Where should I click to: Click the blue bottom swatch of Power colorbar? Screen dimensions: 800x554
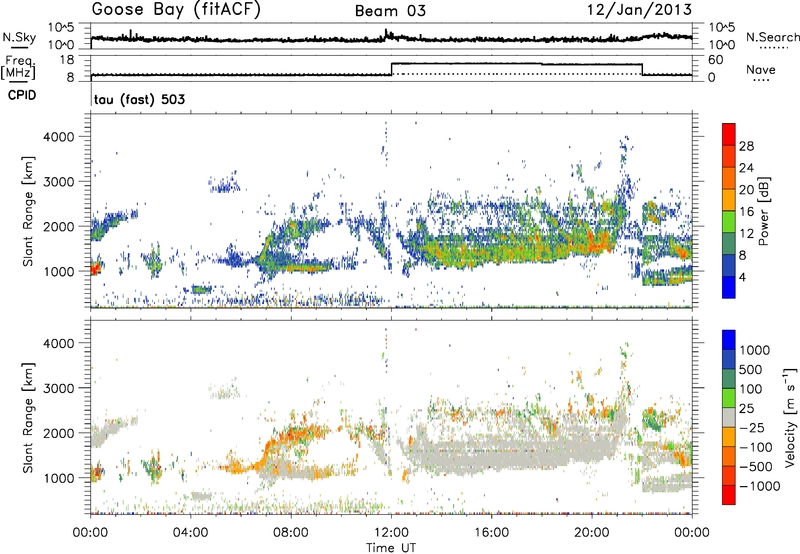click(x=729, y=287)
